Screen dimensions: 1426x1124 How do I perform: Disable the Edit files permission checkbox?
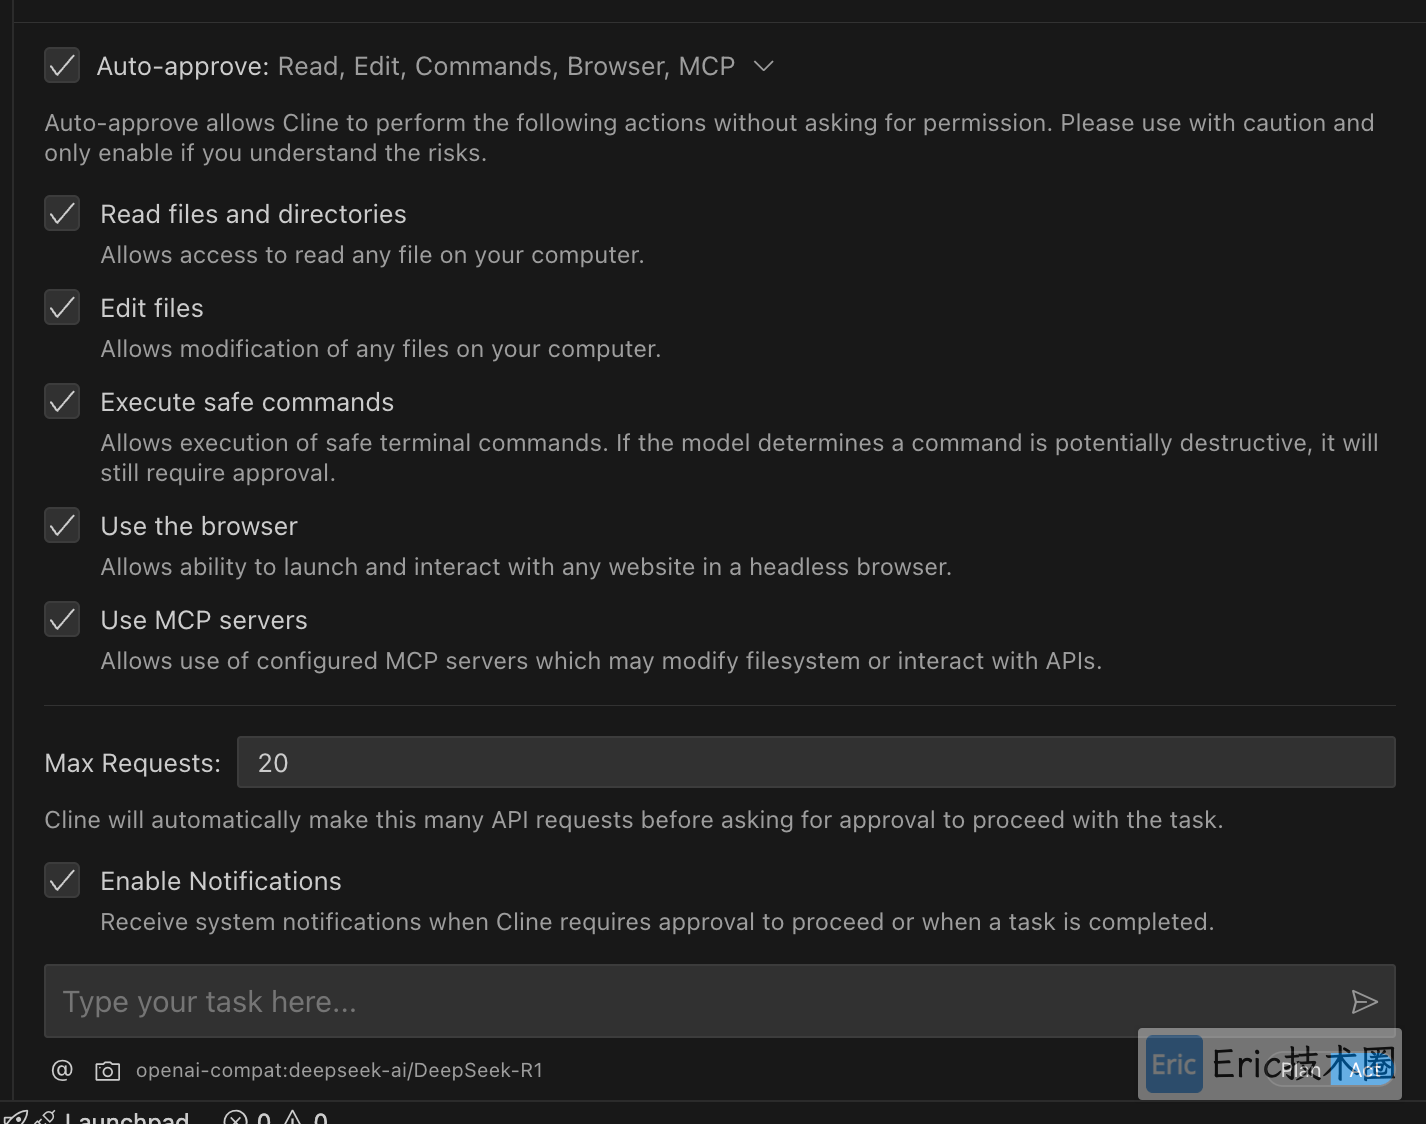tap(62, 308)
